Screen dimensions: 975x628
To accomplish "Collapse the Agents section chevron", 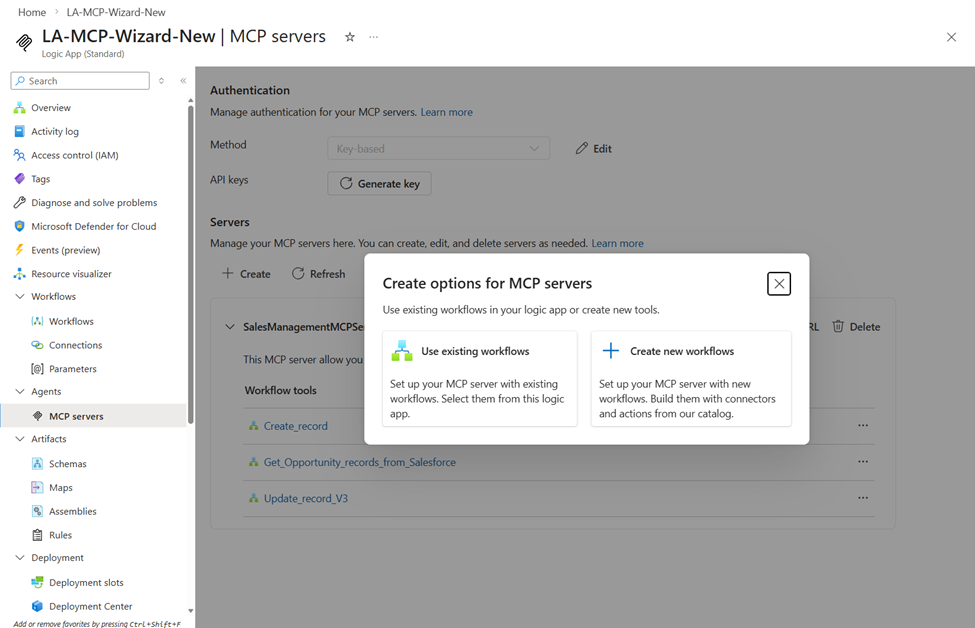I will click(19, 392).
